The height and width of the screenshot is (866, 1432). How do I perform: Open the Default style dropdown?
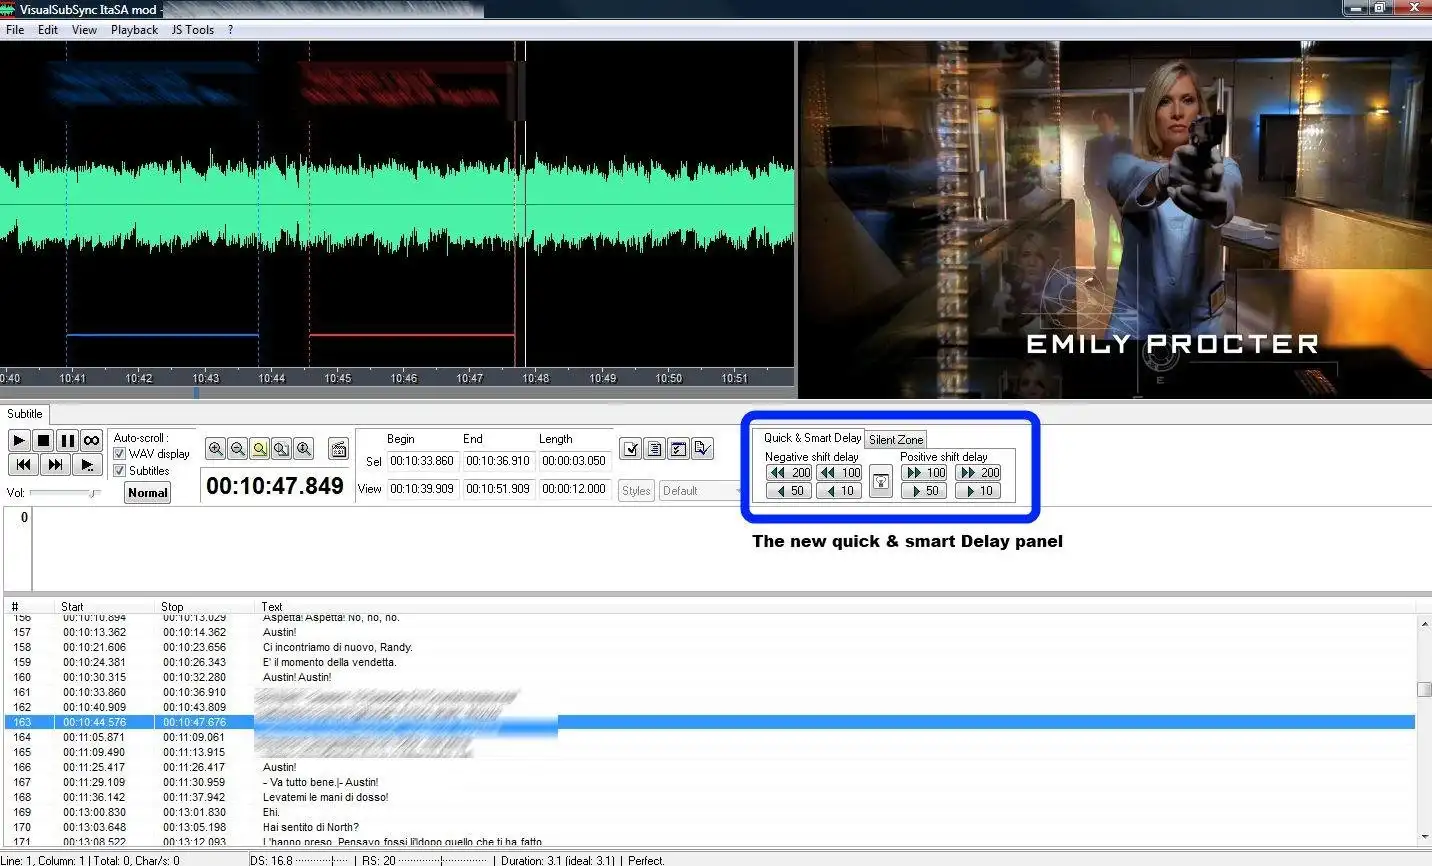coord(701,491)
